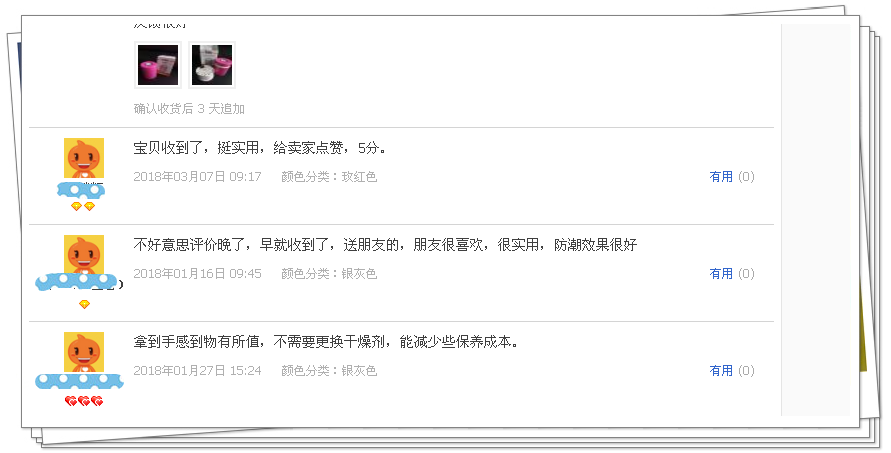
Task: Click the 颜色分类:玫红色 label
Action: point(329,177)
